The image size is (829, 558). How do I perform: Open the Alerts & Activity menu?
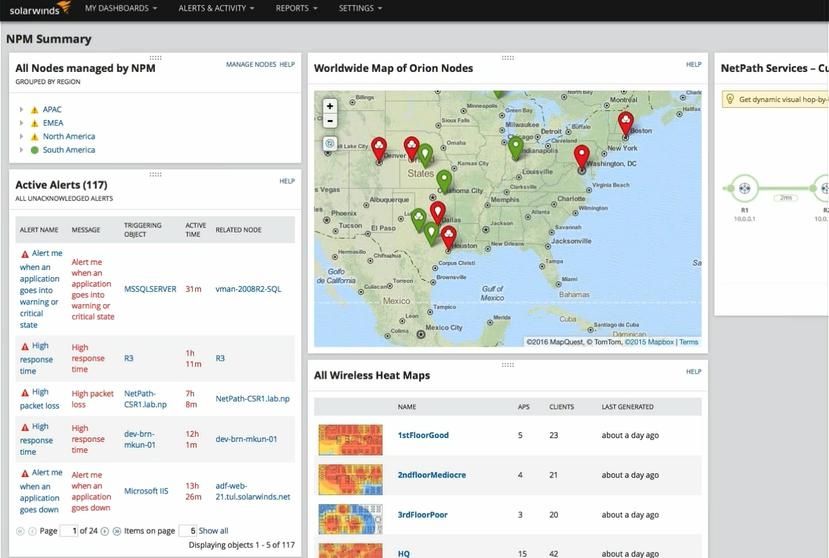point(216,8)
